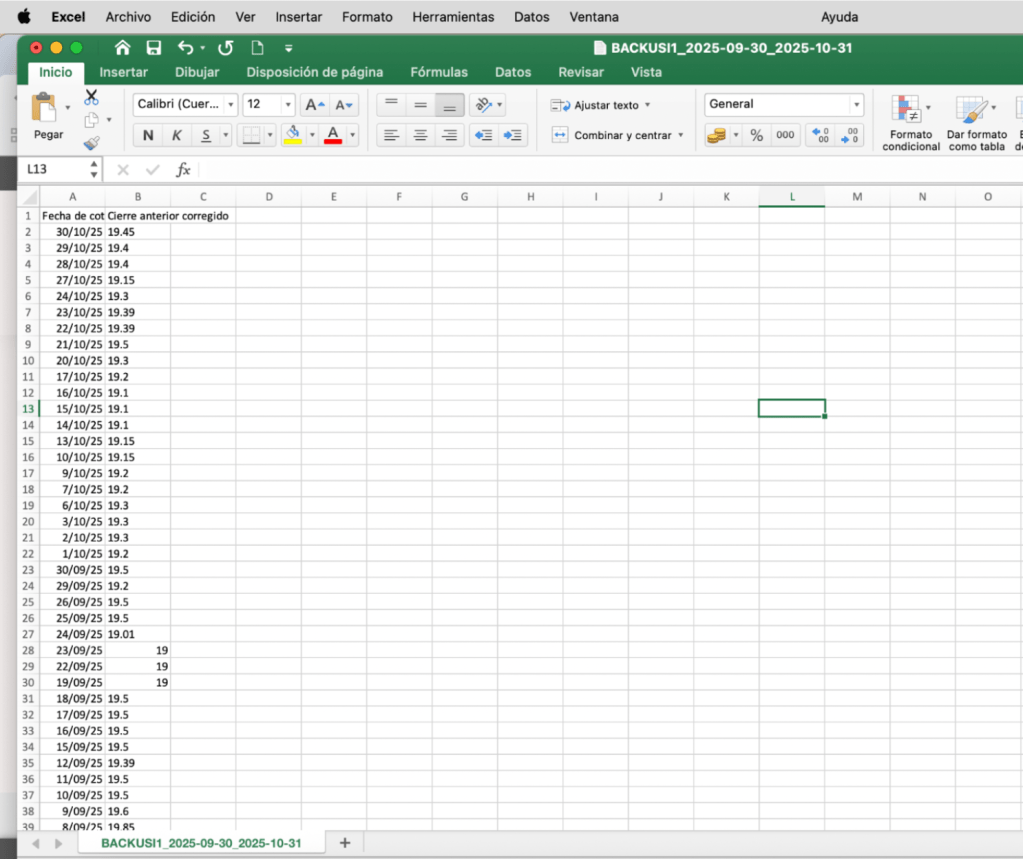The image size is (1023, 859).
Task: Click the increase font size icon
Action: (x=314, y=105)
